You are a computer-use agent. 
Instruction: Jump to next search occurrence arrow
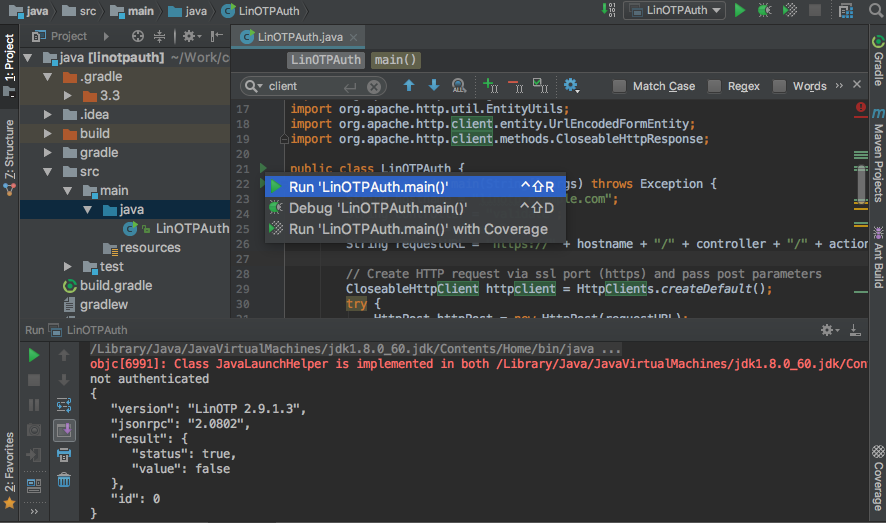[x=434, y=86]
